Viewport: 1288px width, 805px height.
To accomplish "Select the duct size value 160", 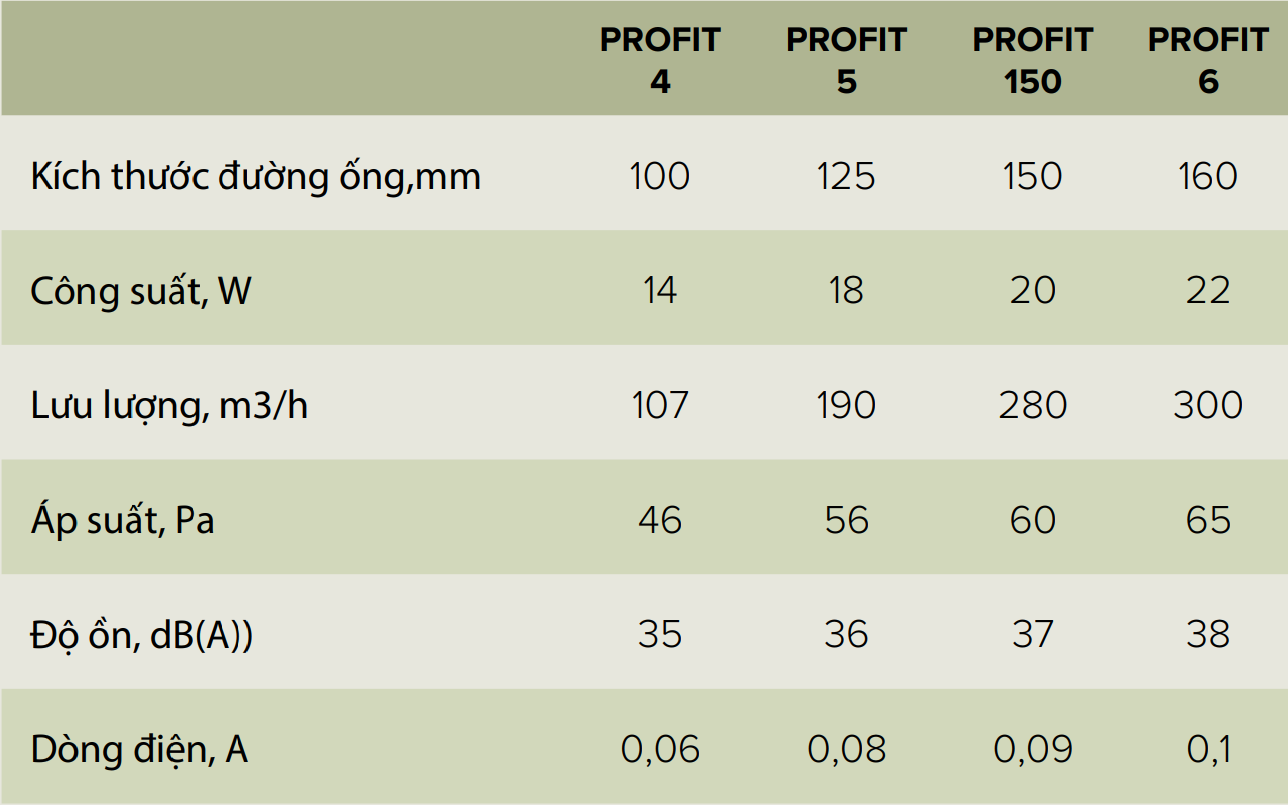I will pos(1208,177).
